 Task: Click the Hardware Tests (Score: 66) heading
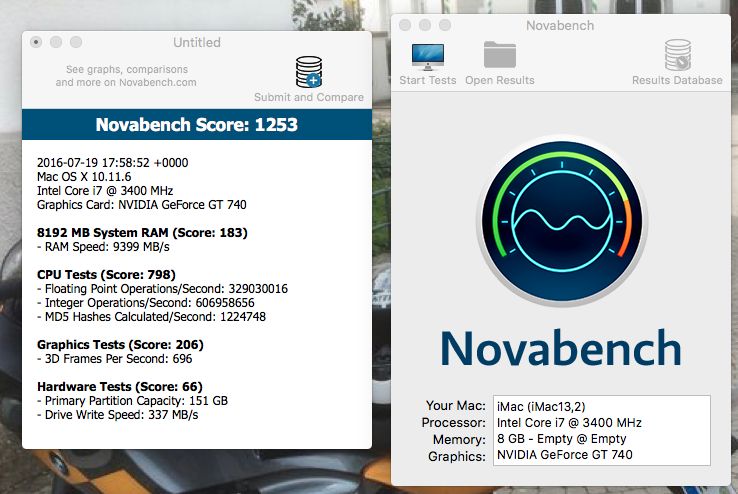pos(120,387)
